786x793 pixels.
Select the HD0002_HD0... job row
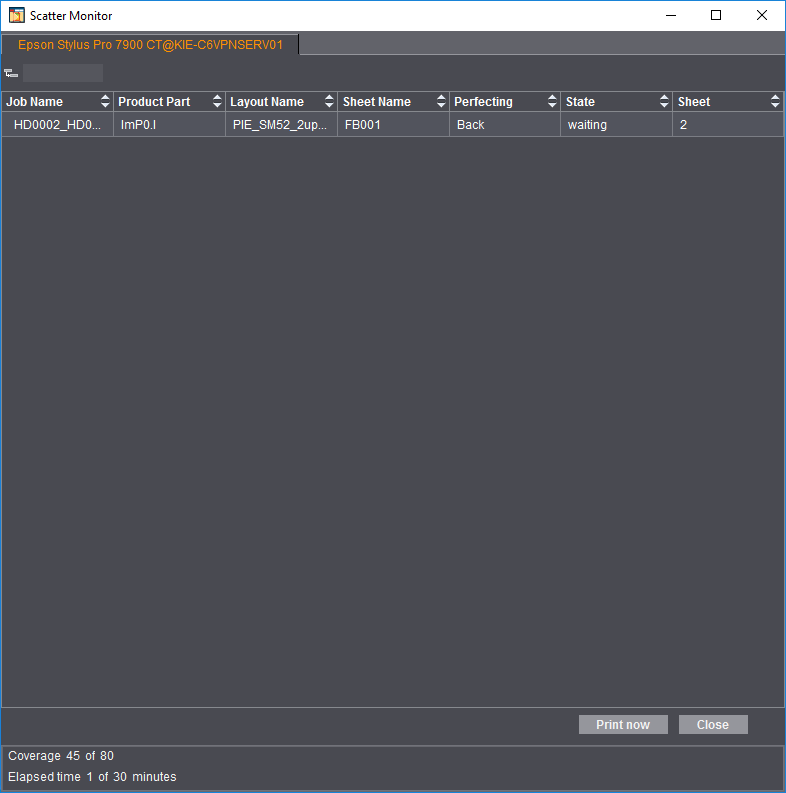[x=392, y=124]
